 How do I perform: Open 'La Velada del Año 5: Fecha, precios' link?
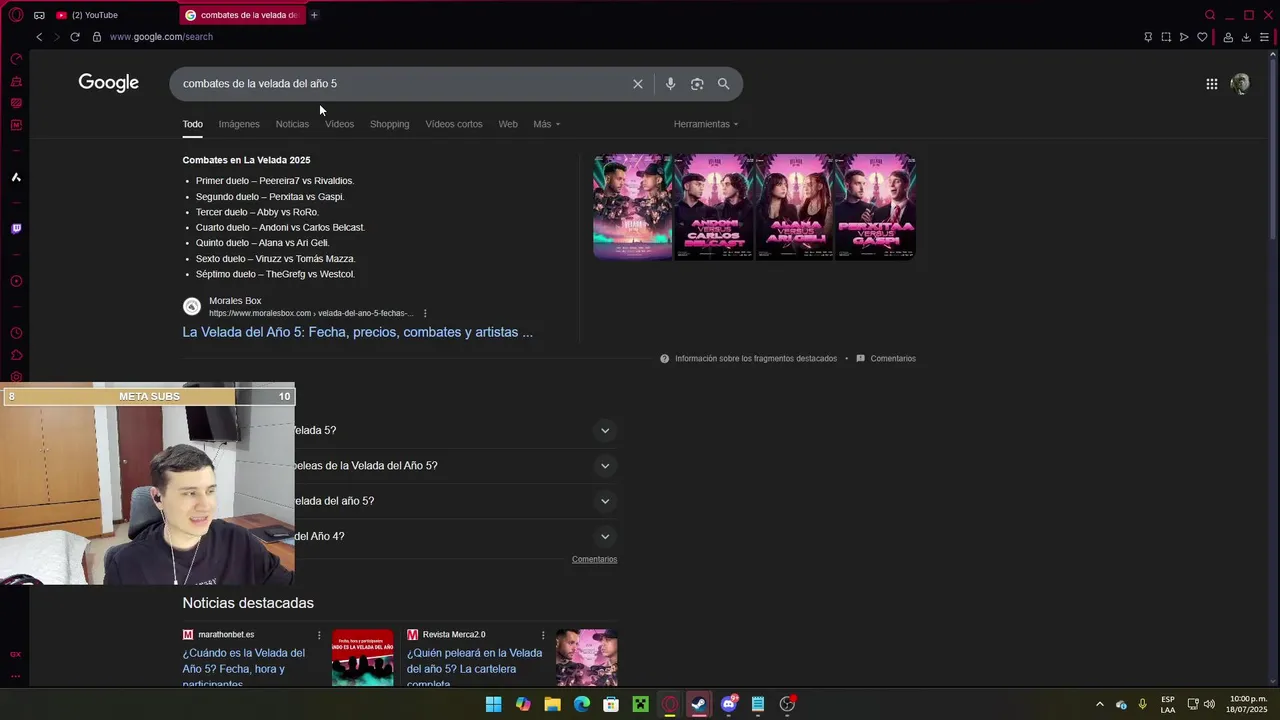[x=357, y=332]
